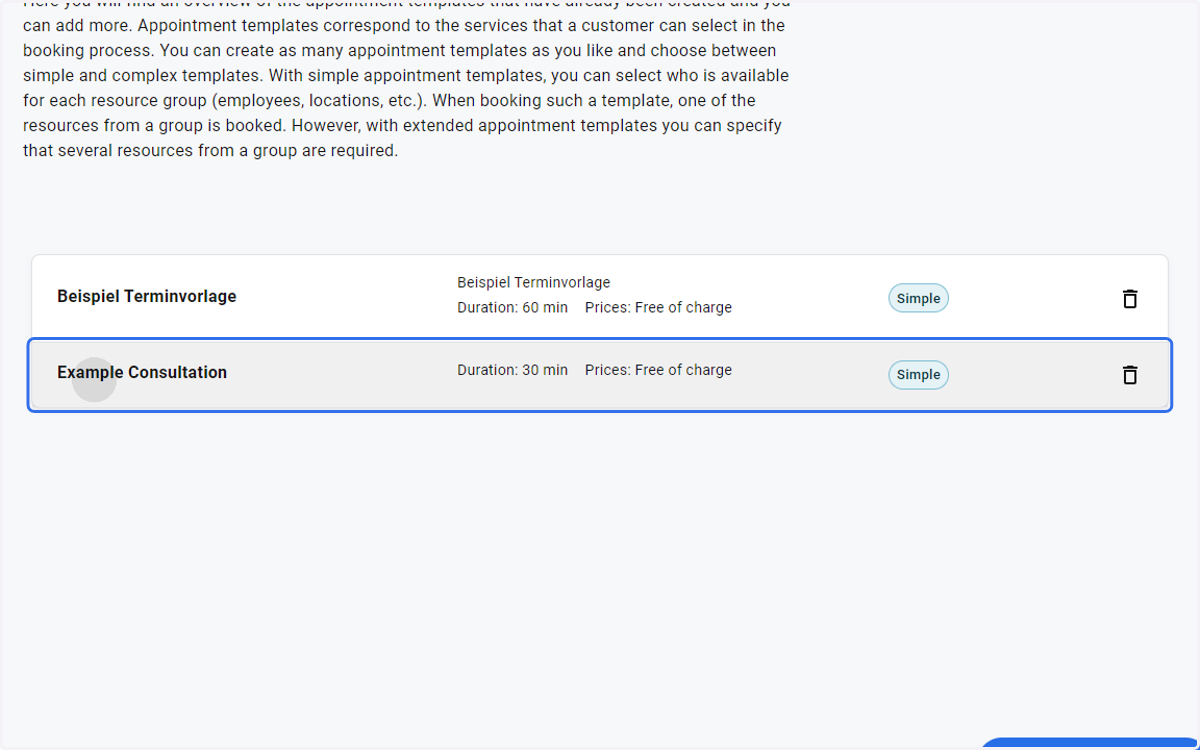Click Simple badge in Example Consultation row
Viewport: 1200px width, 750px height.
[918, 374]
